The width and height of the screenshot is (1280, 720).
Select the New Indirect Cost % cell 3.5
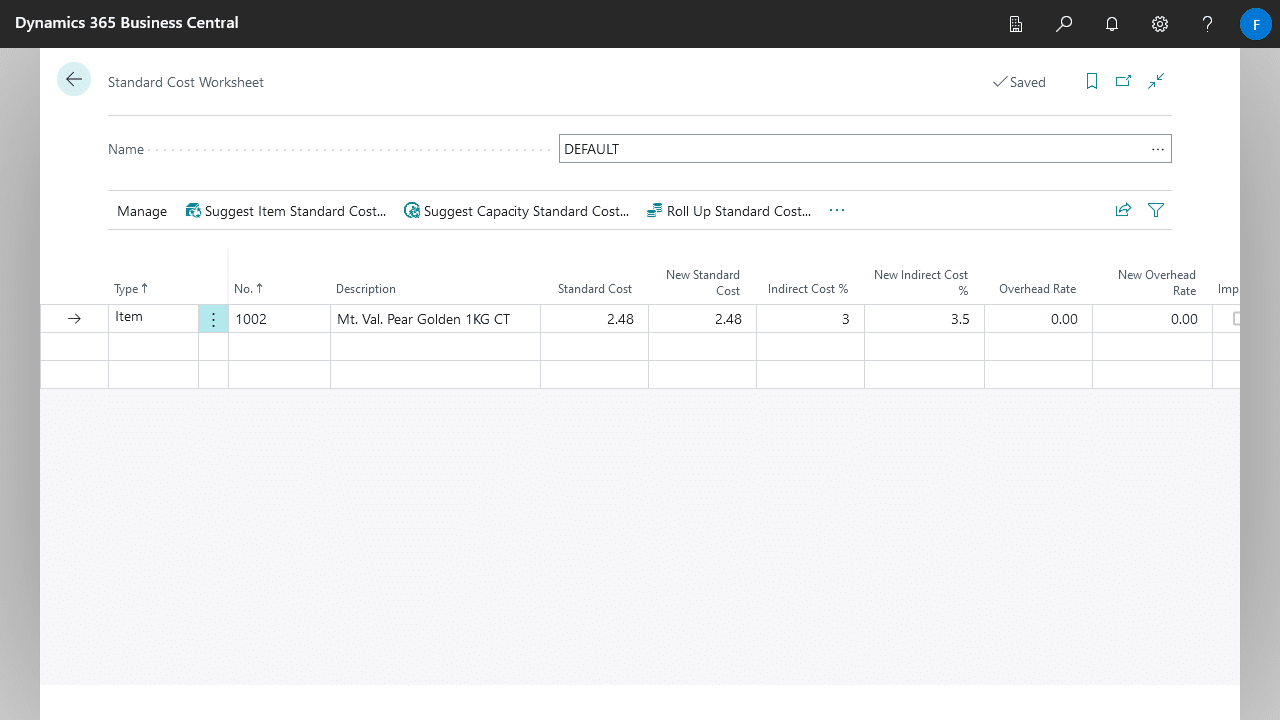pyautogui.click(x=924, y=319)
